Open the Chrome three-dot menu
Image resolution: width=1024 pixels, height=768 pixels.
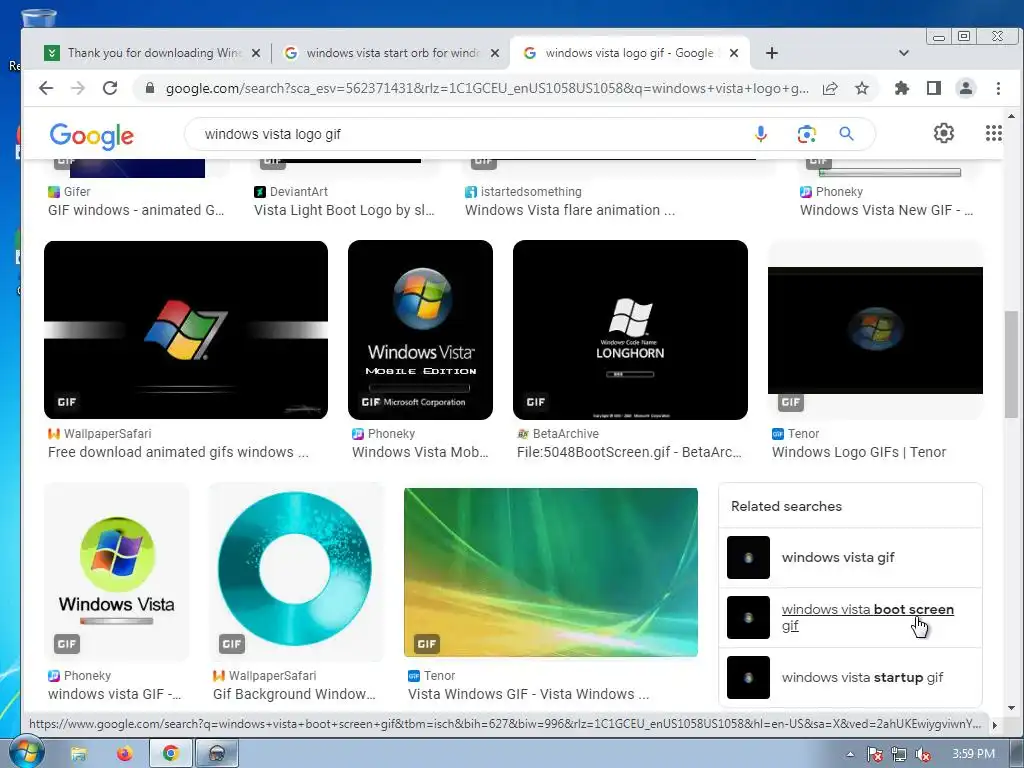pyautogui.click(x=998, y=88)
